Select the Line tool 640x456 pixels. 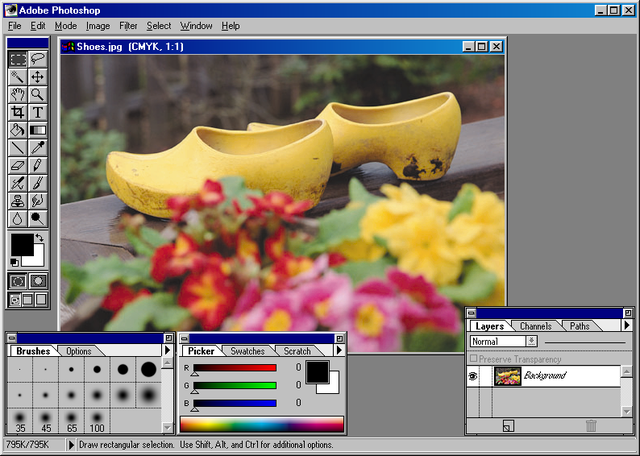tap(18, 148)
